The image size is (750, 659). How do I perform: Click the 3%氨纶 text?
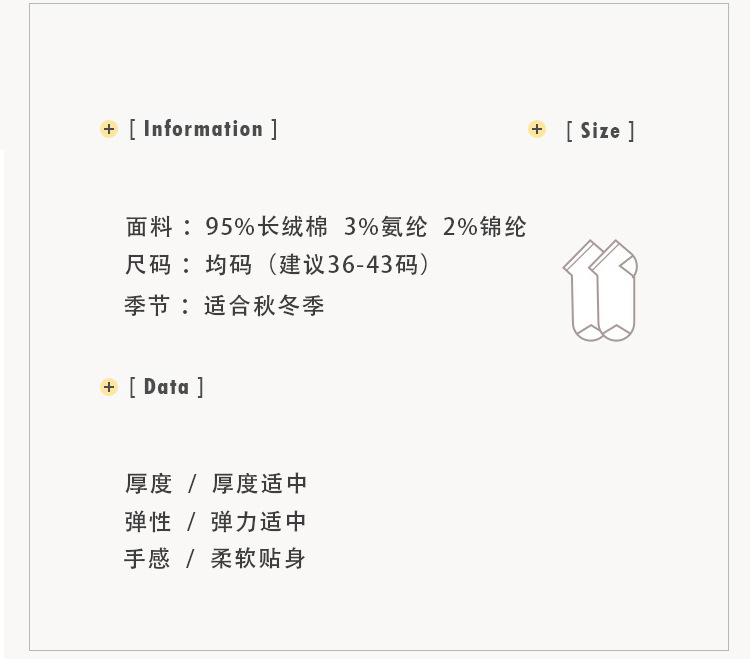coord(386,227)
